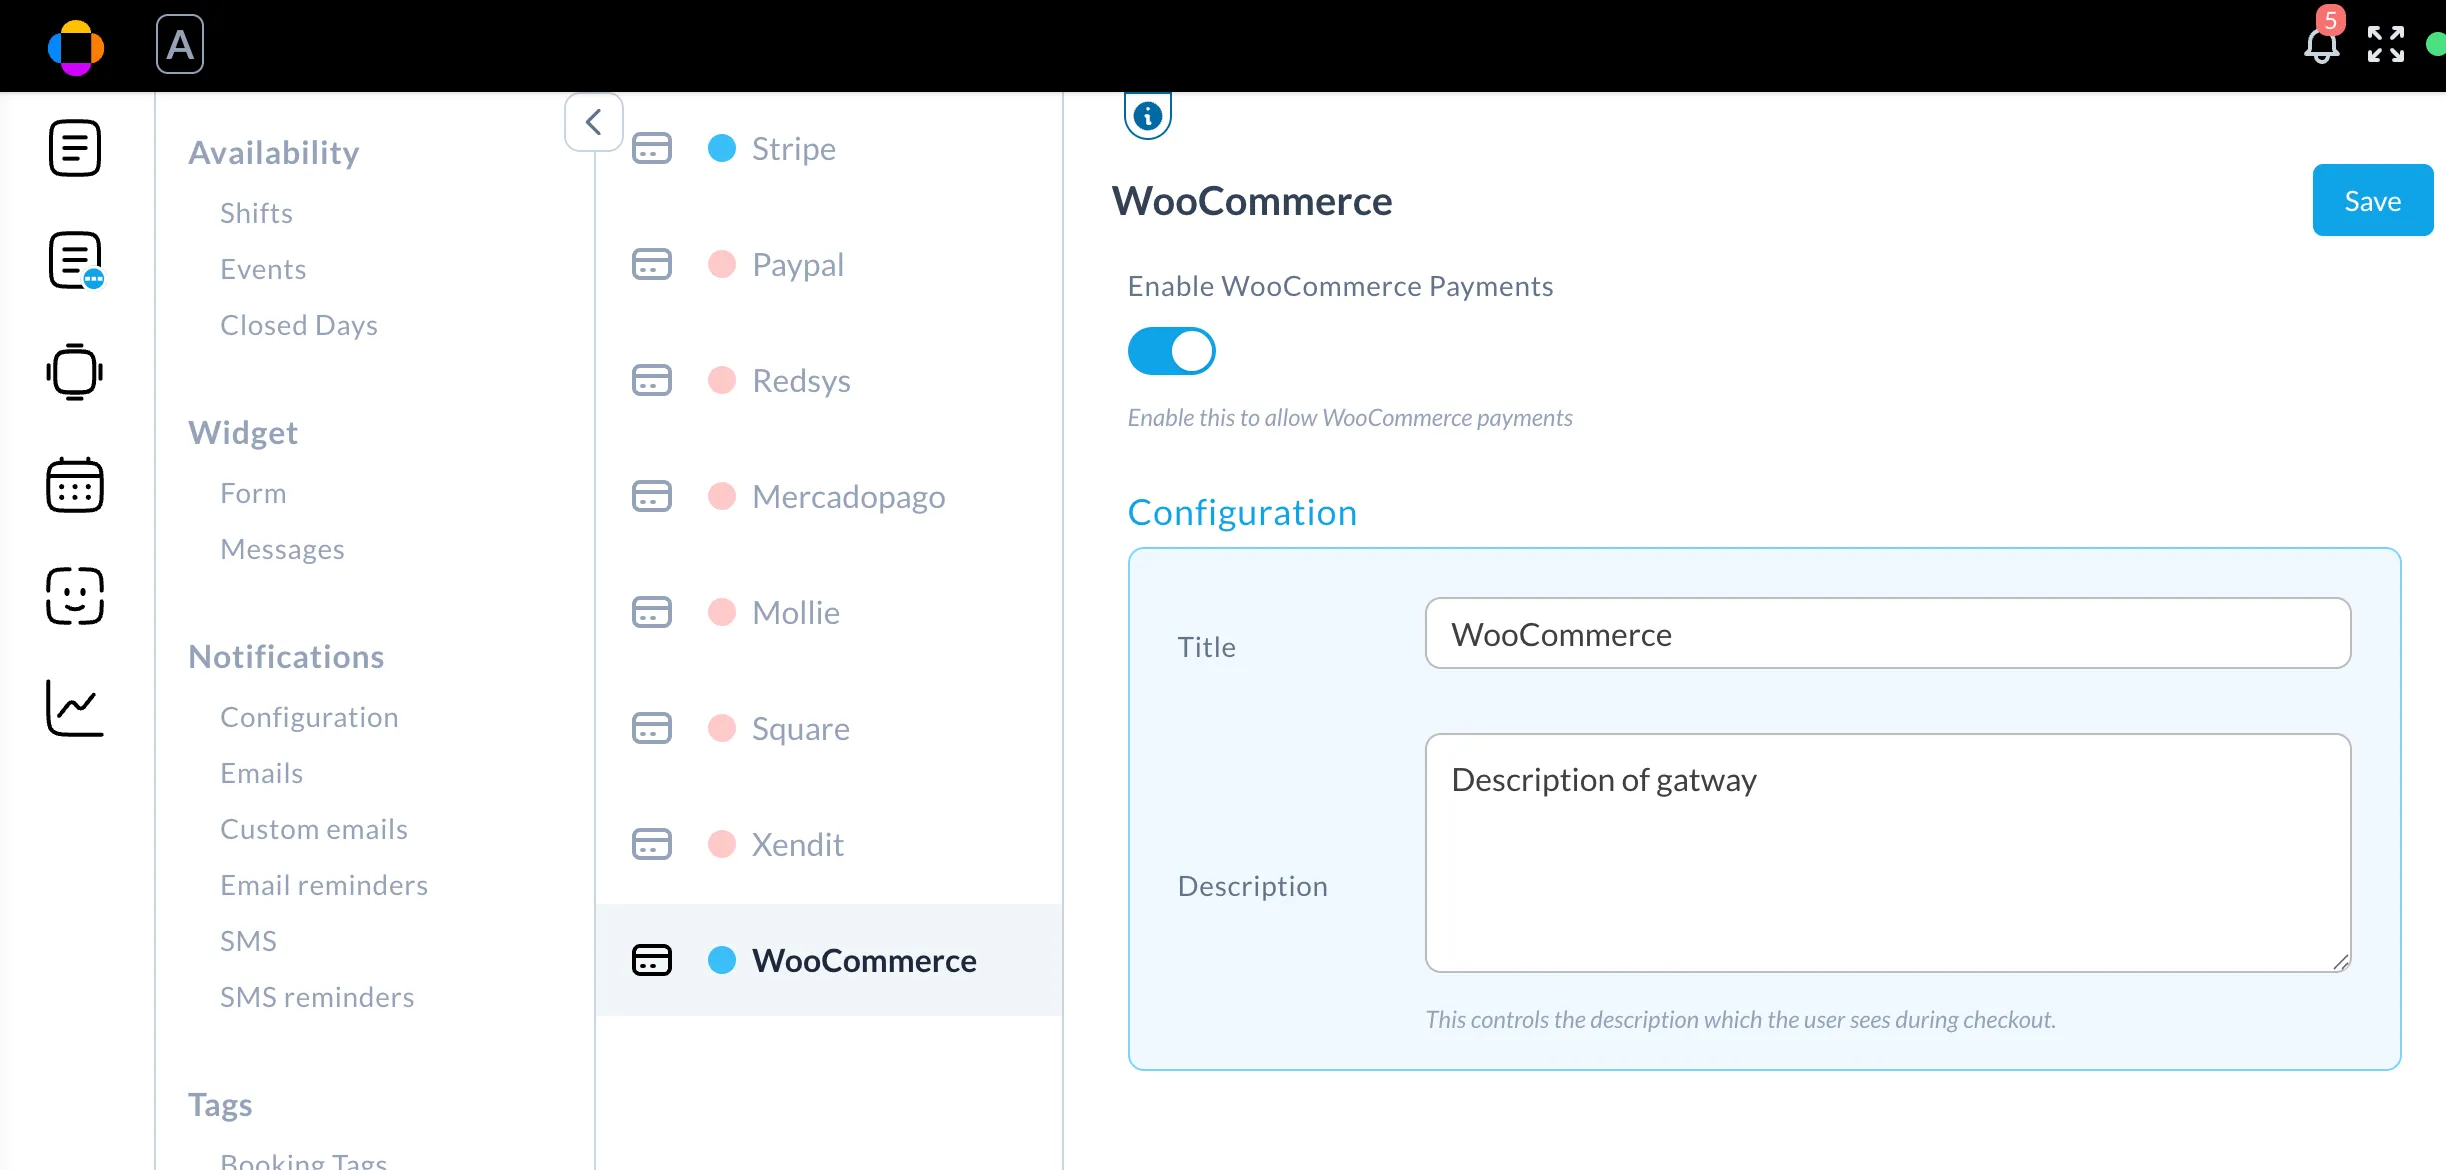Disable the WooCommerce Payments toggle
The height and width of the screenshot is (1170, 2446).
1171,351
